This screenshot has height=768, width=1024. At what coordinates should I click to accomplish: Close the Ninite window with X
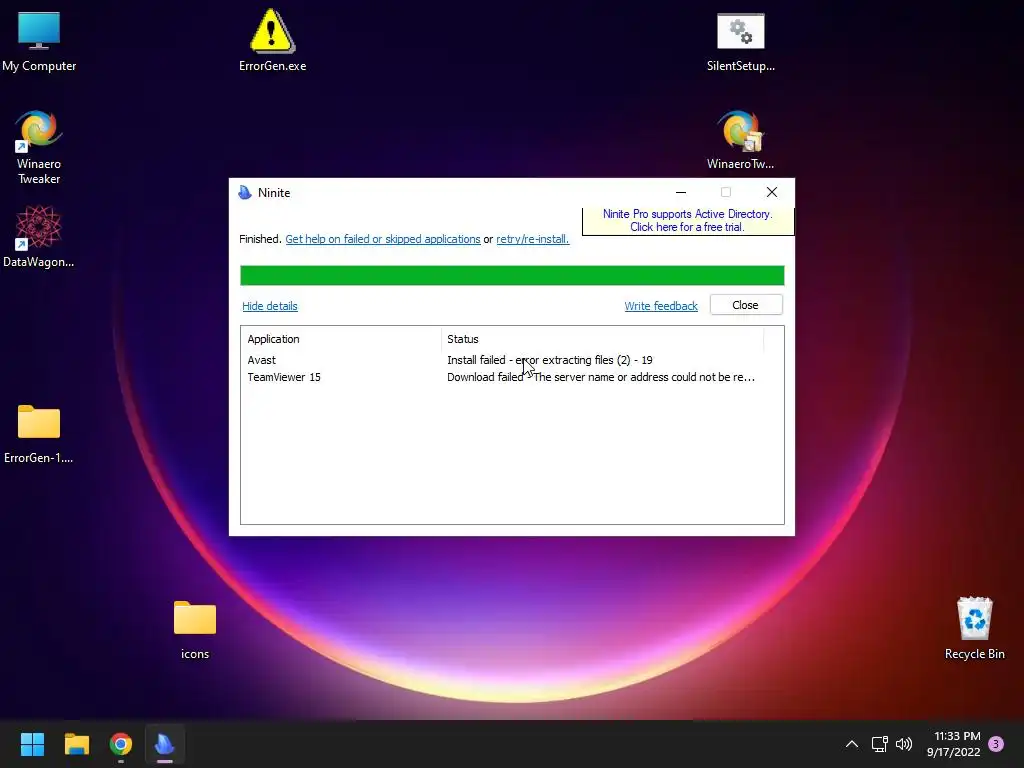772,192
